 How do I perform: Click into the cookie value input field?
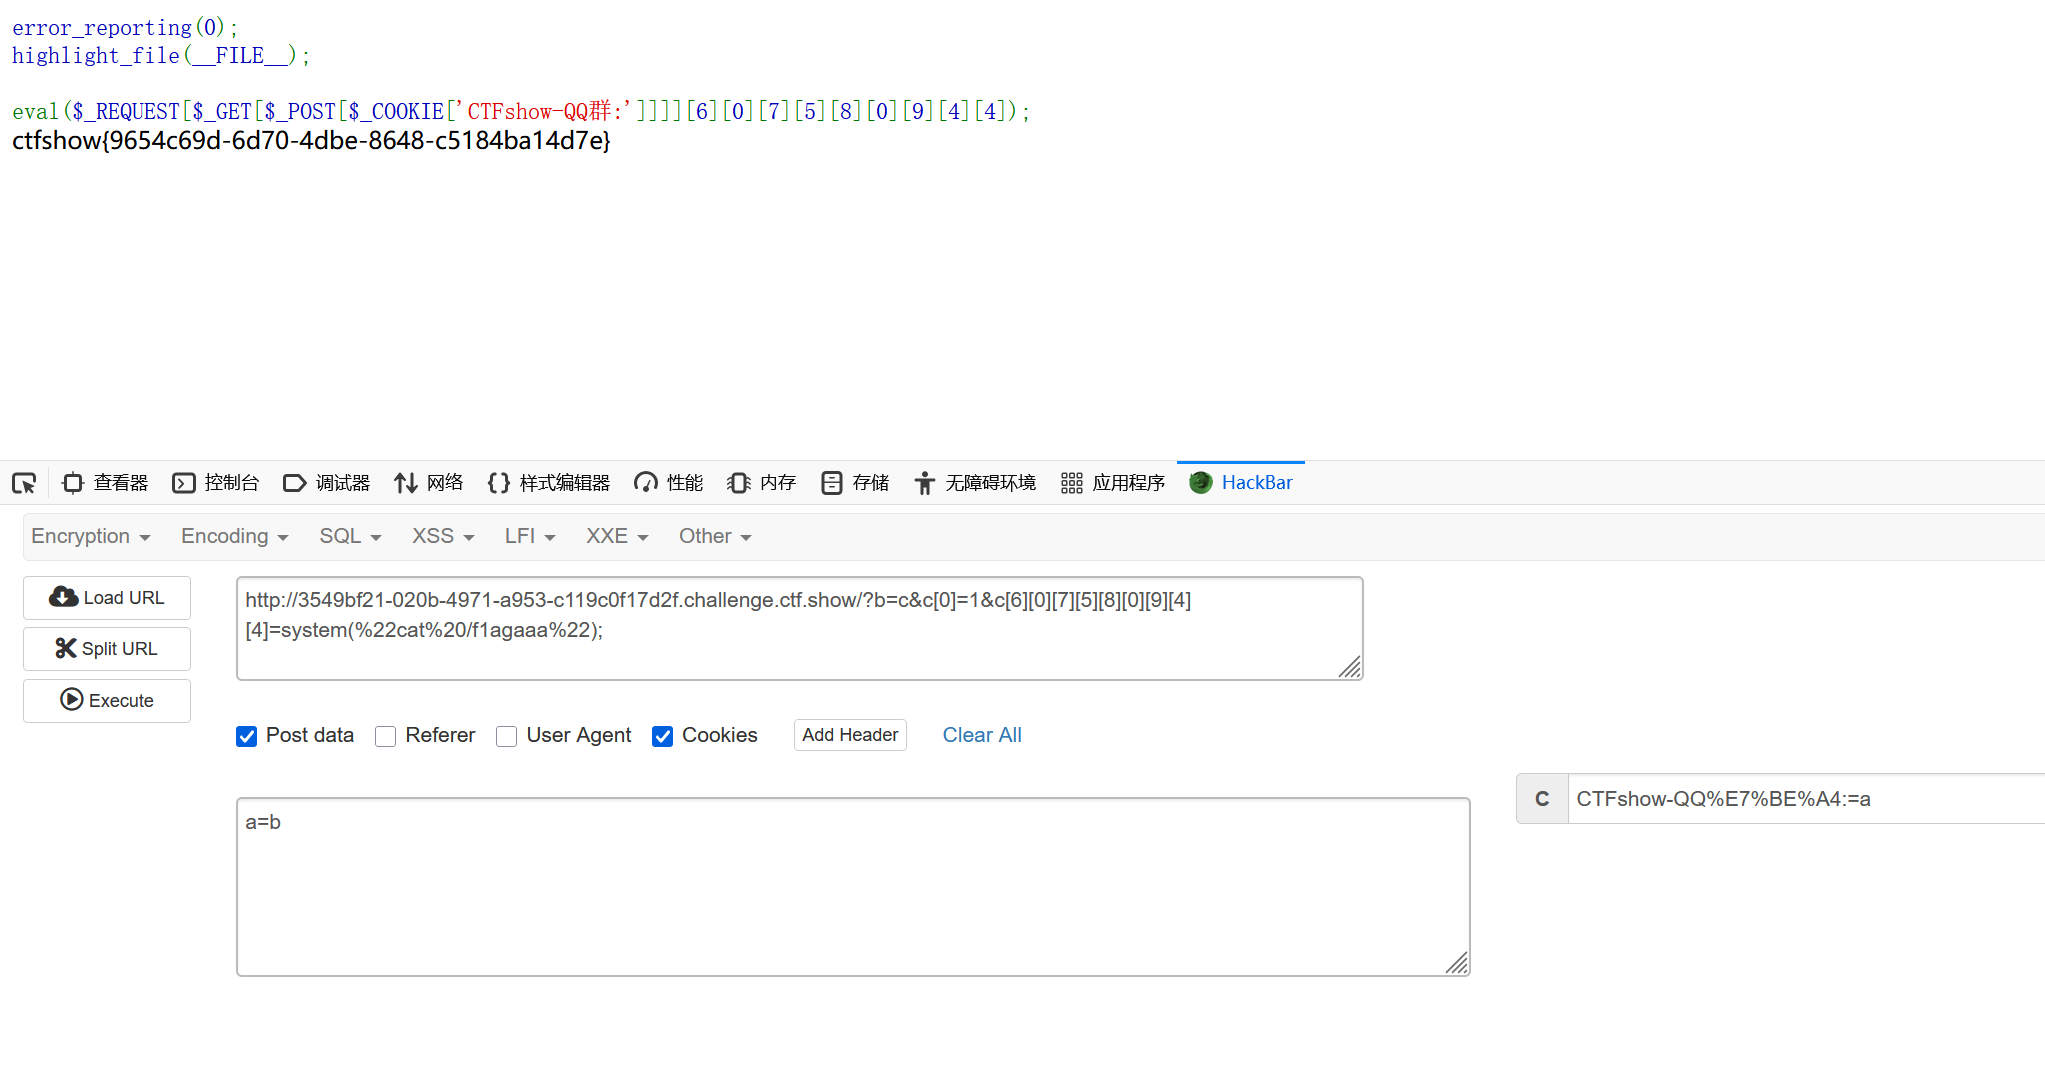point(1800,799)
